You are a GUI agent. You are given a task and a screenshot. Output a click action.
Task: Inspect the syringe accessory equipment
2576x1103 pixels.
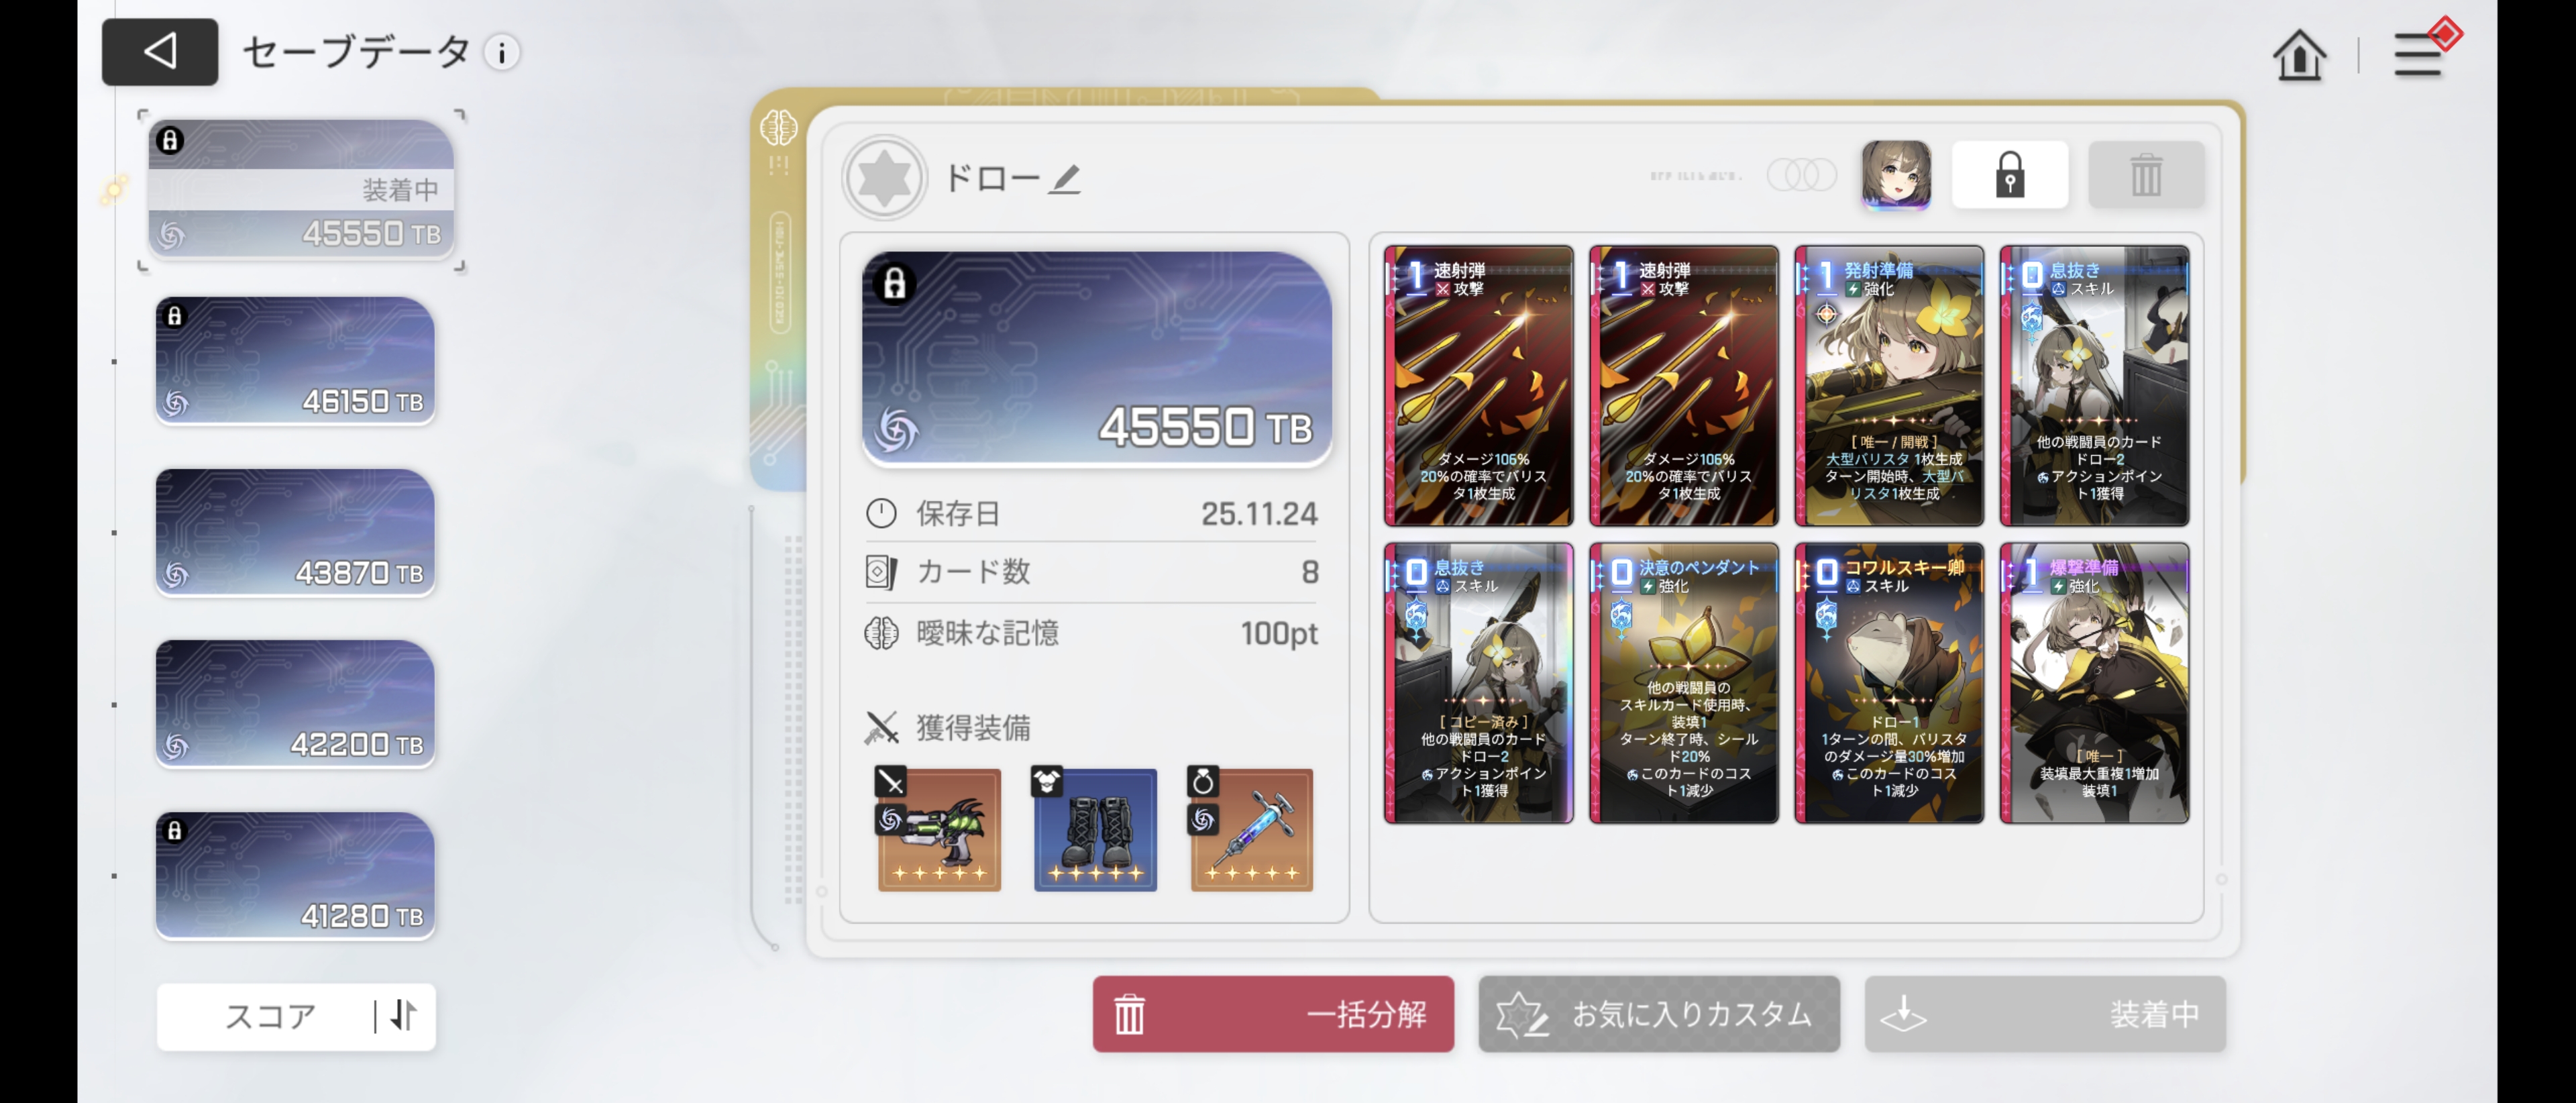[1250, 828]
